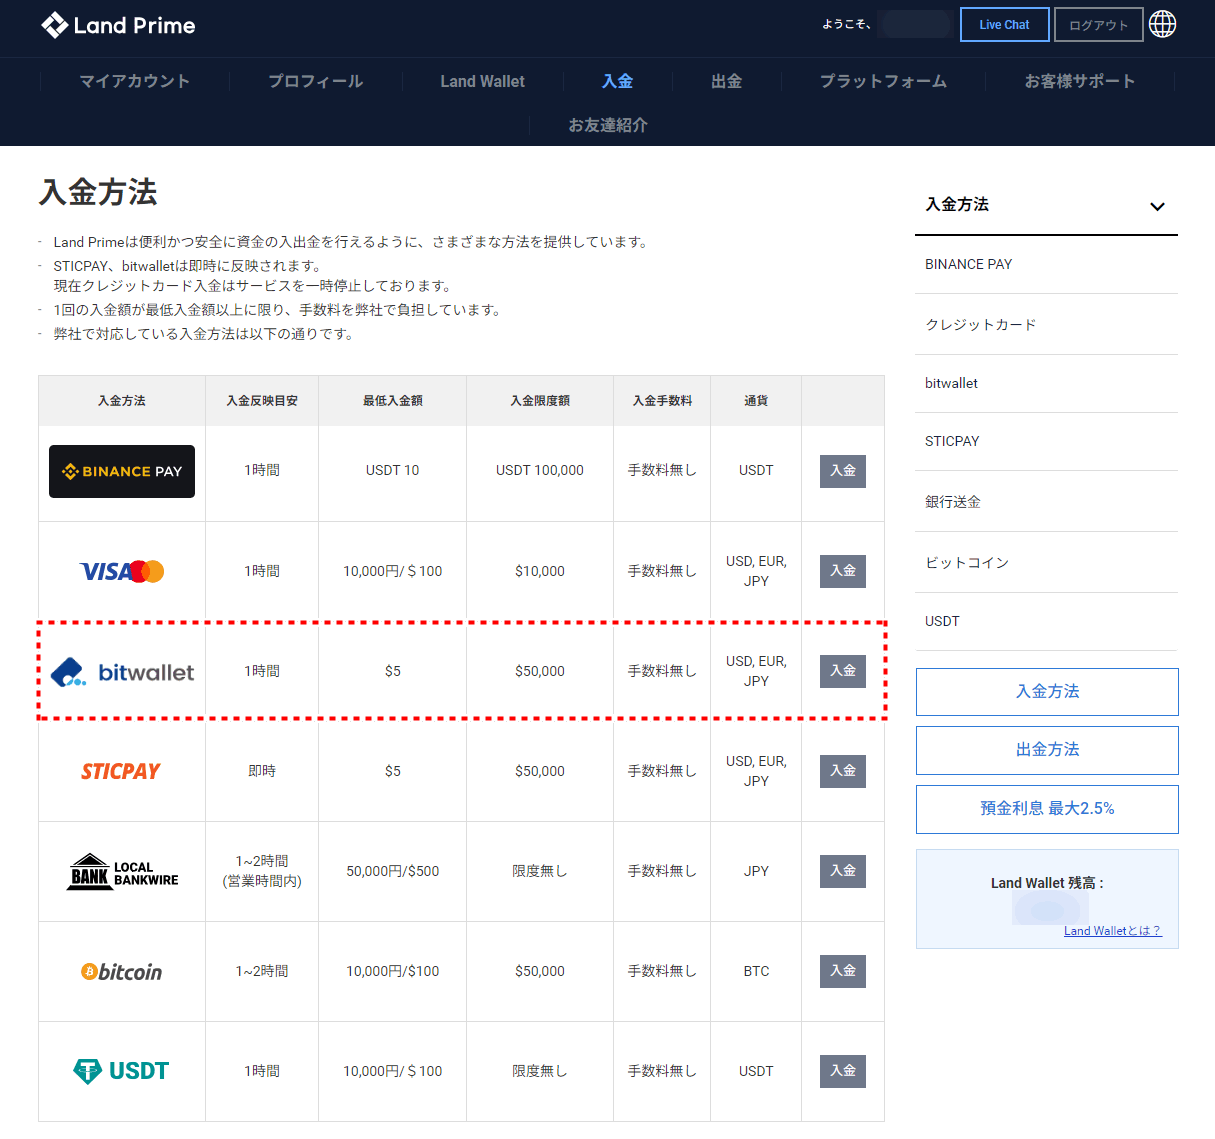Click 入金 button for VISA row
Viewport: 1215px width, 1139px height.
click(843, 571)
